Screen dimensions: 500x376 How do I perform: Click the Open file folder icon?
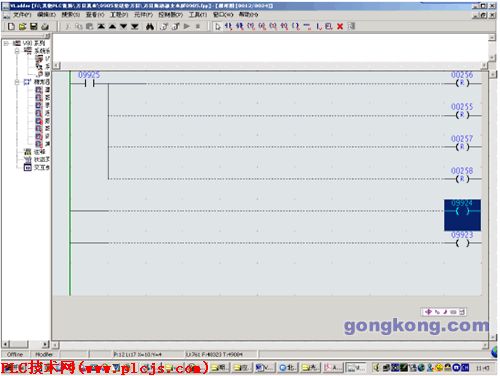(x=22, y=26)
